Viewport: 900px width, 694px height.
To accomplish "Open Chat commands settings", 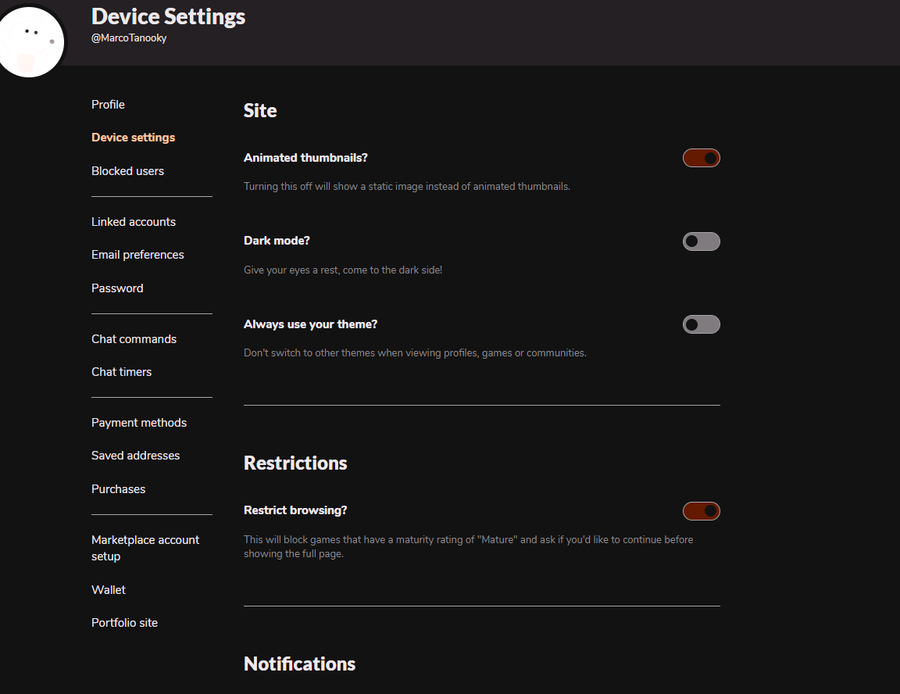I will pyautogui.click(x=134, y=339).
